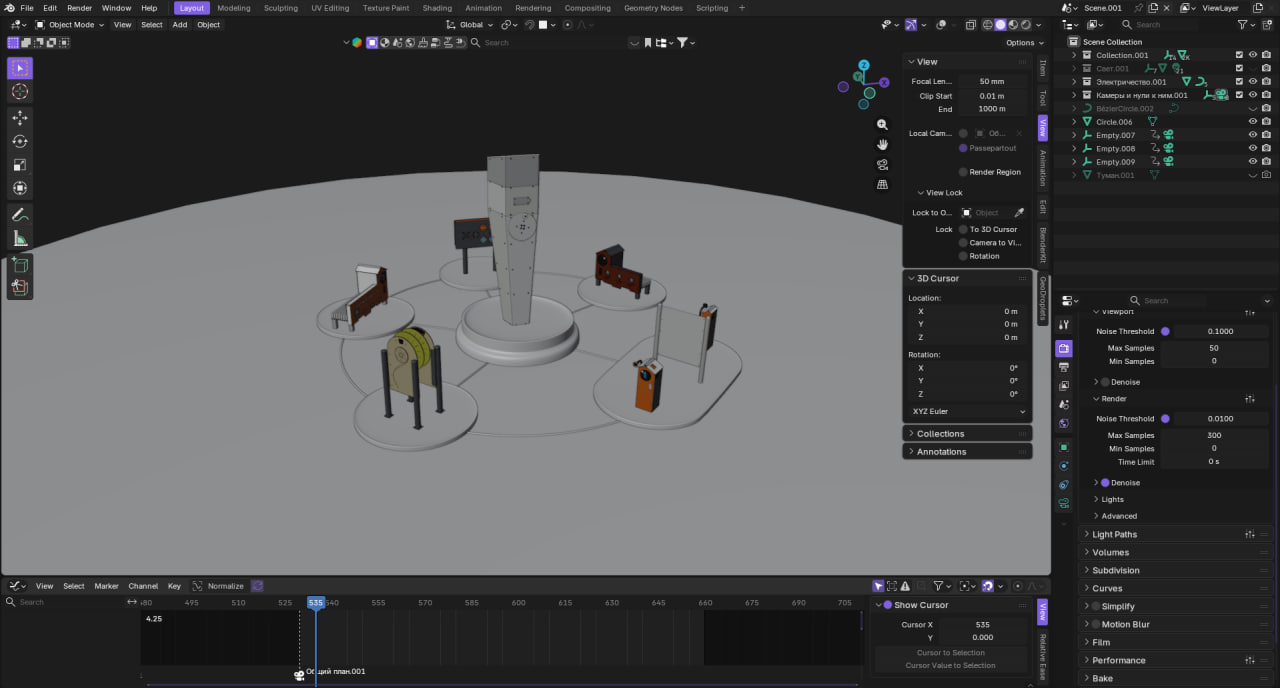Switch to the Modeling workspace tab
Viewport: 1280px width, 688px height.
coord(234,8)
